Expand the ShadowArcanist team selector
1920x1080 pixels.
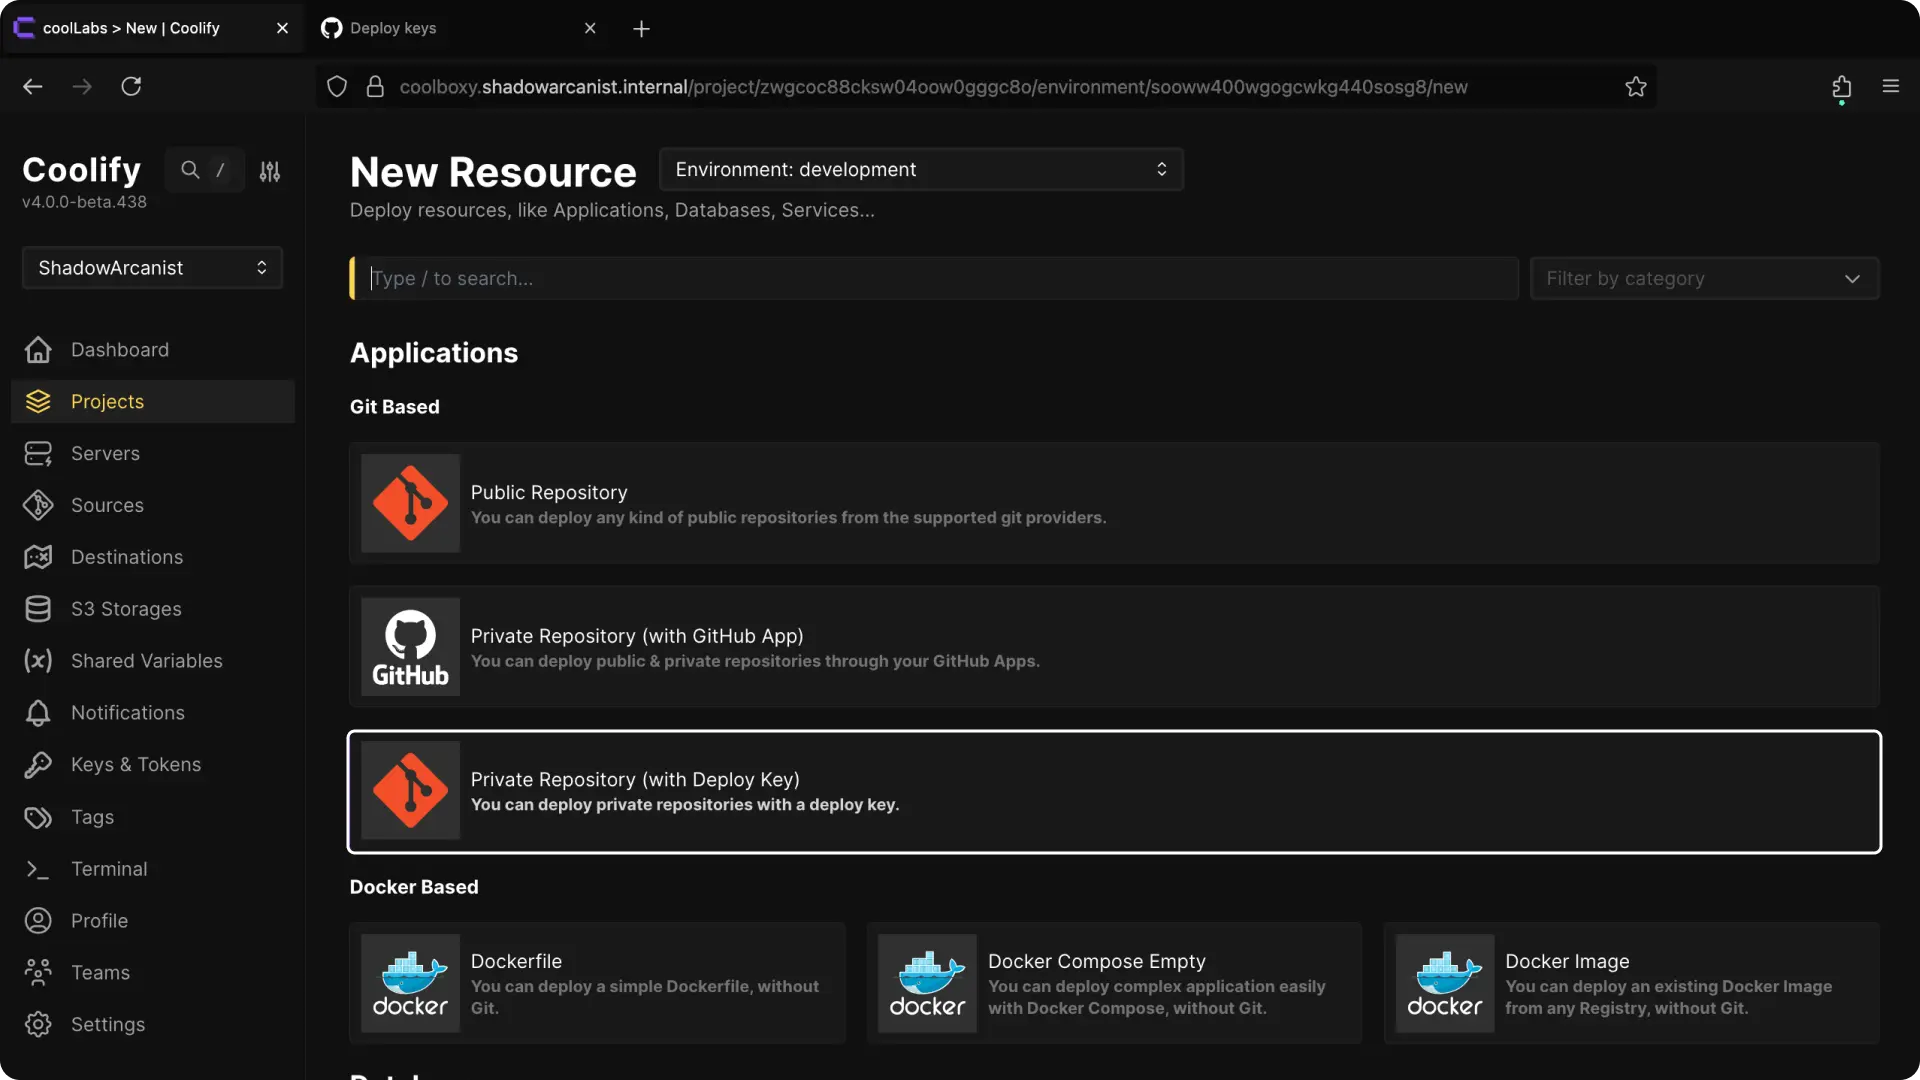pos(152,268)
